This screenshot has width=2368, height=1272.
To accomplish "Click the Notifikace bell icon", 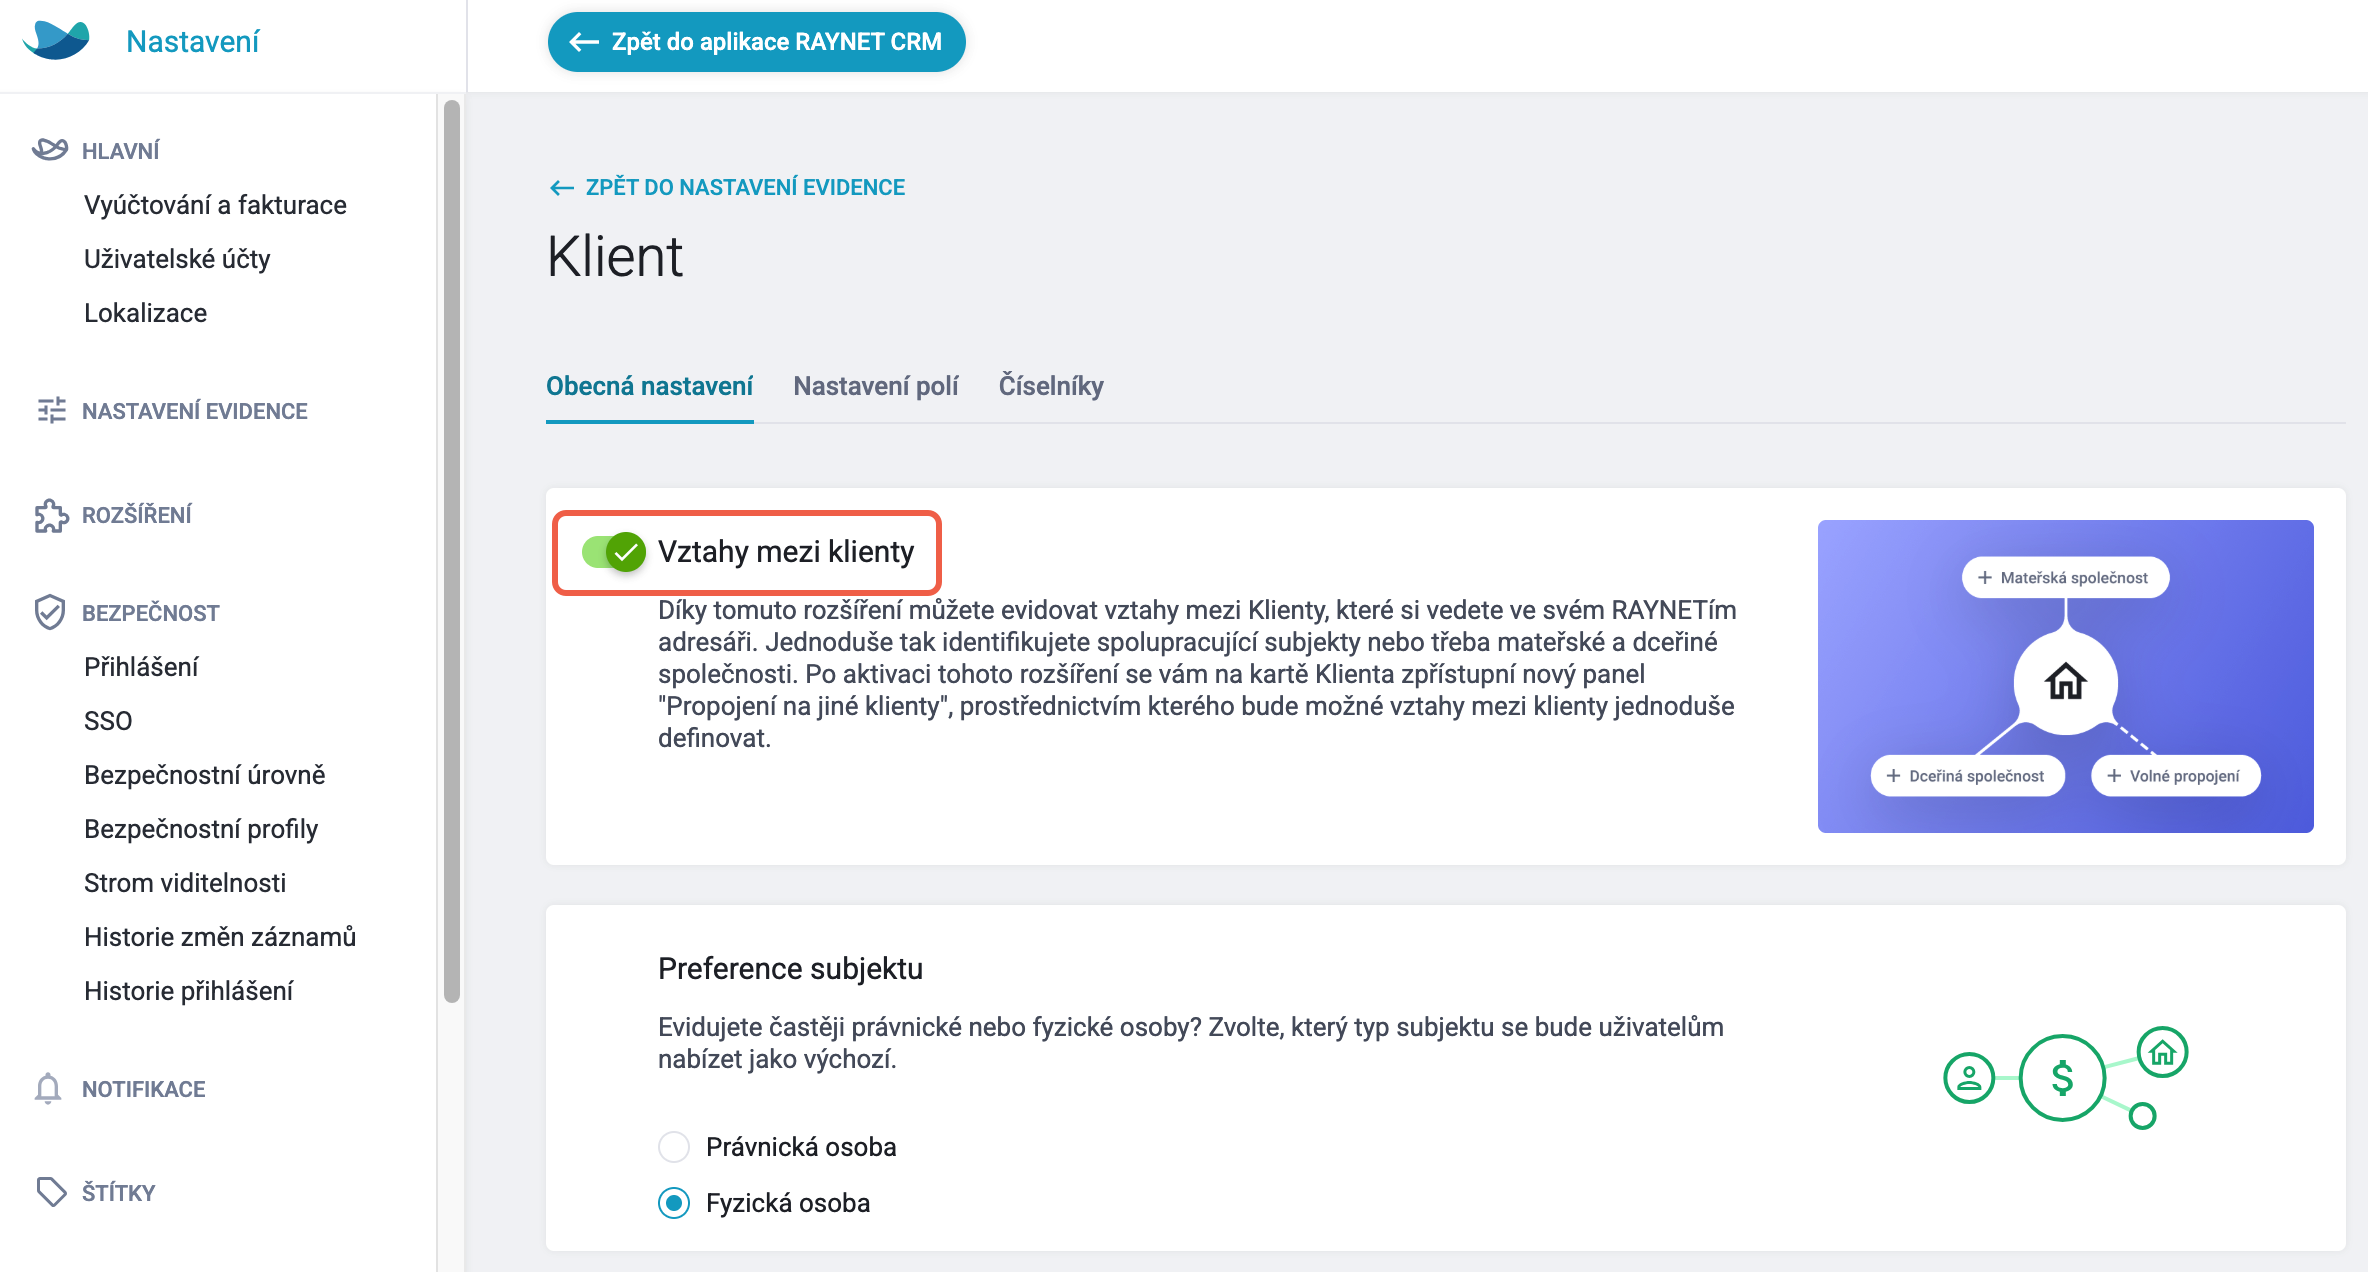I will pyautogui.click(x=48, y=1088).
